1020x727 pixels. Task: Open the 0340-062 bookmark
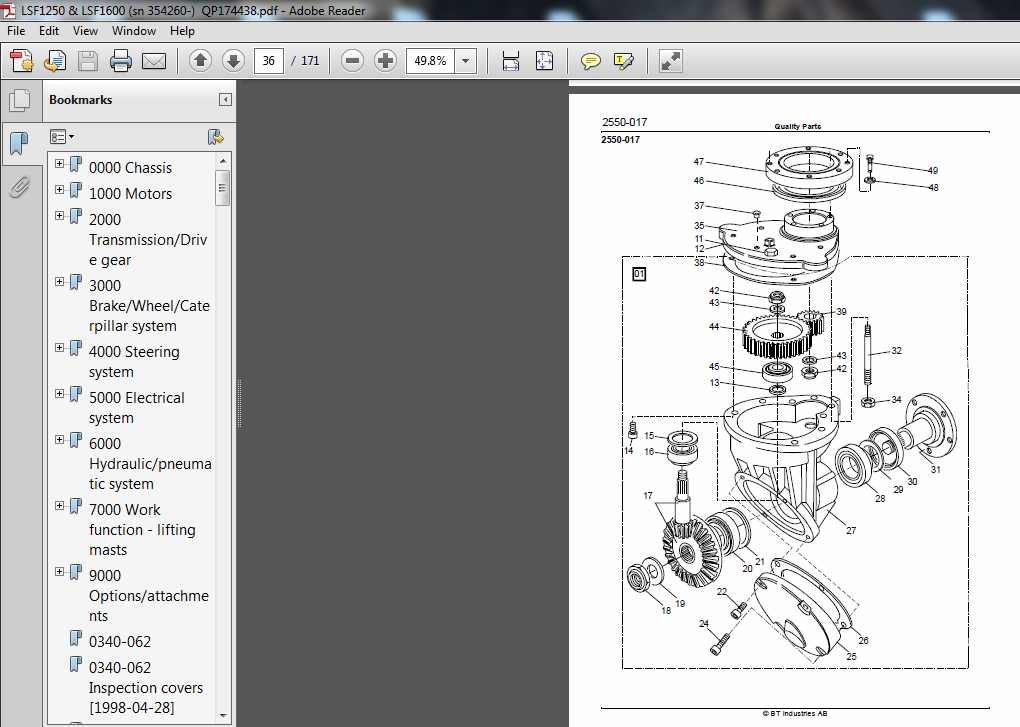pyautogui.click(x=120, y=642)
